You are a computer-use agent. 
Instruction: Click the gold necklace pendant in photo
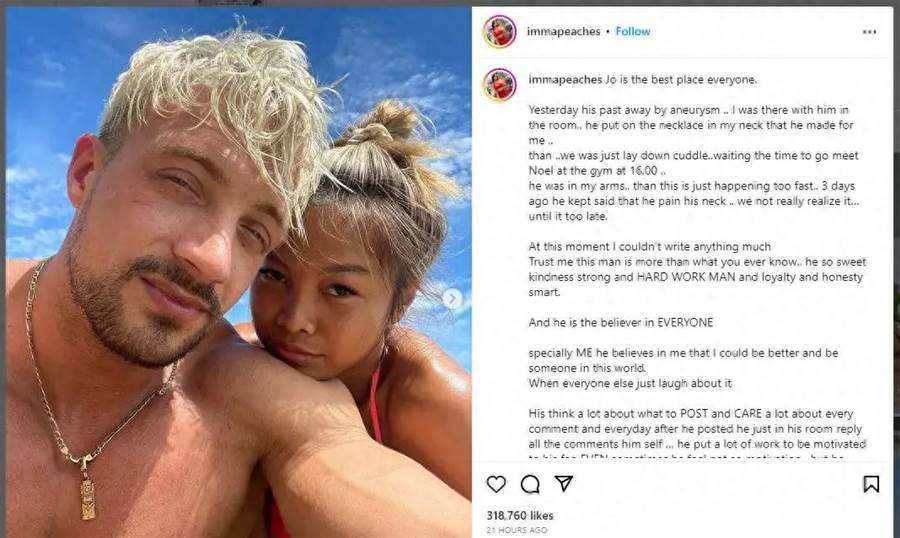tap(87, 493)
